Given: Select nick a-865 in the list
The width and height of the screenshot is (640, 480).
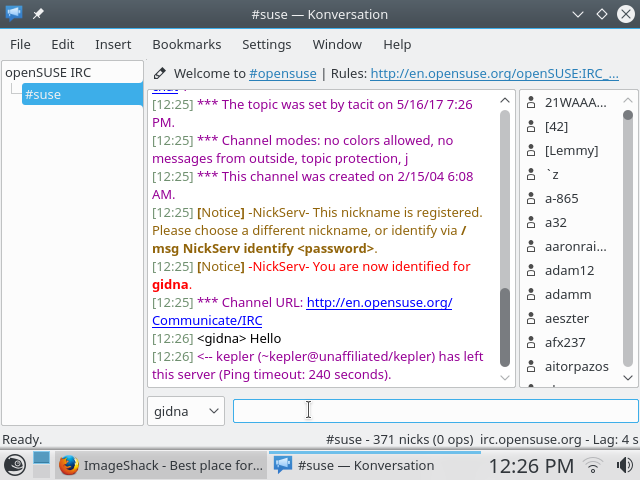Looking at the screenshot, I should pos(561,199).
